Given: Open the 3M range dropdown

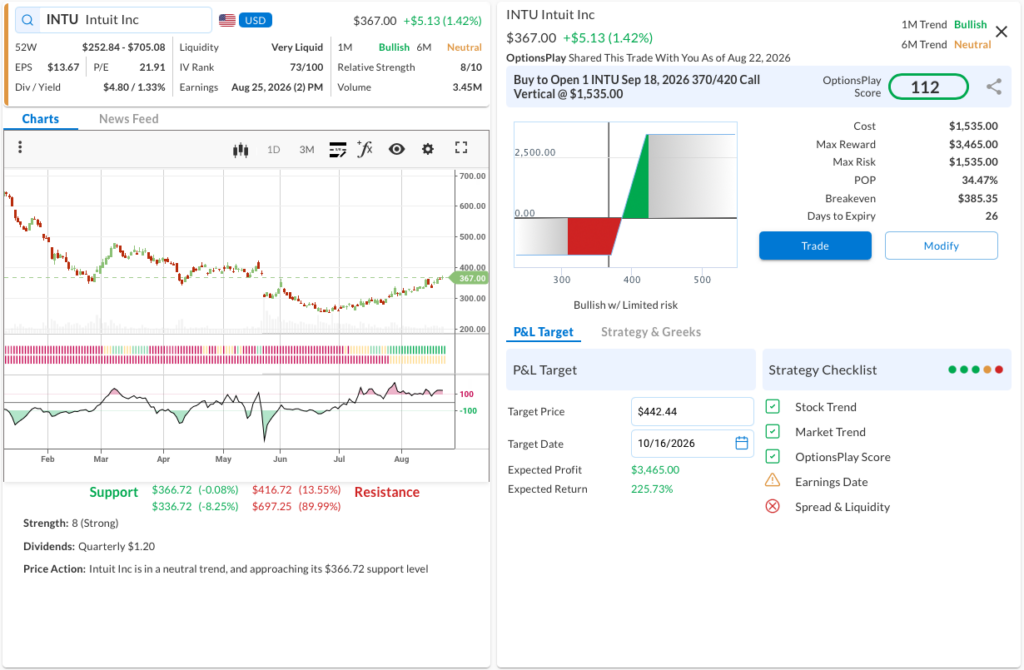Looking at the screenshot, I should pyautogui.click(x=307, y=150).
